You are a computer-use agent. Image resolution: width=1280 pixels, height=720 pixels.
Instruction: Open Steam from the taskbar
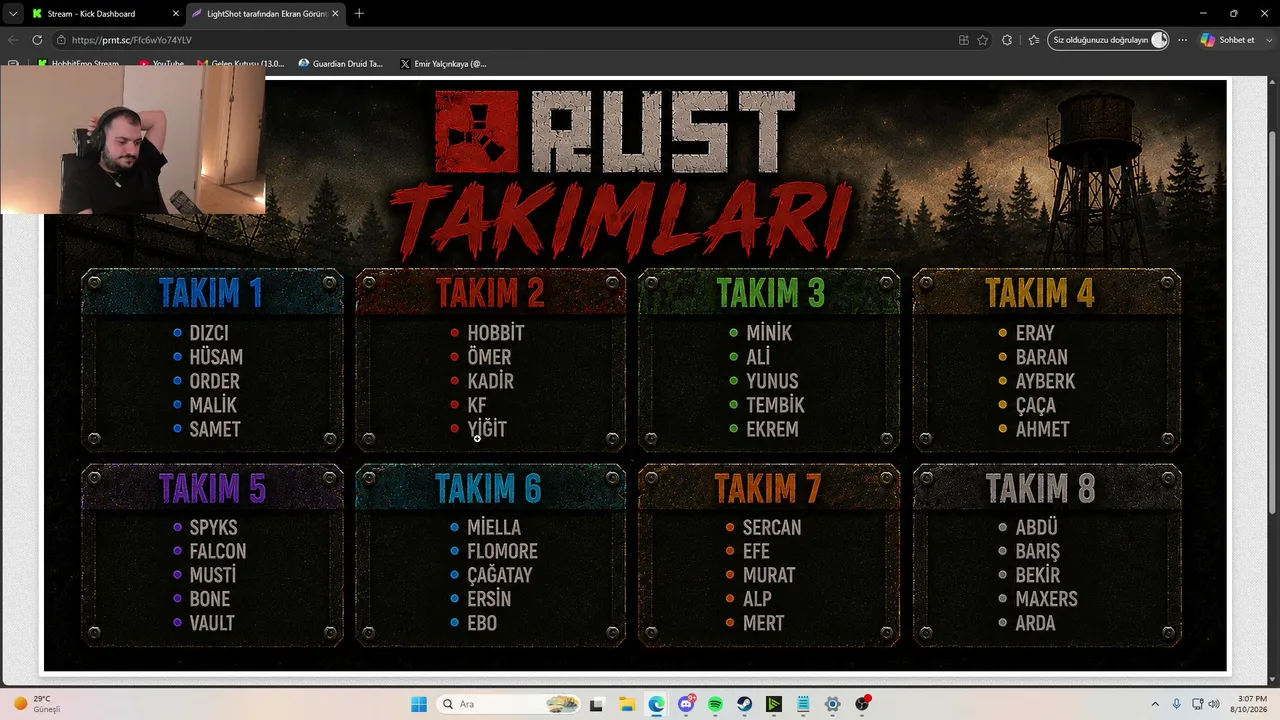click(x=745, y=704)
